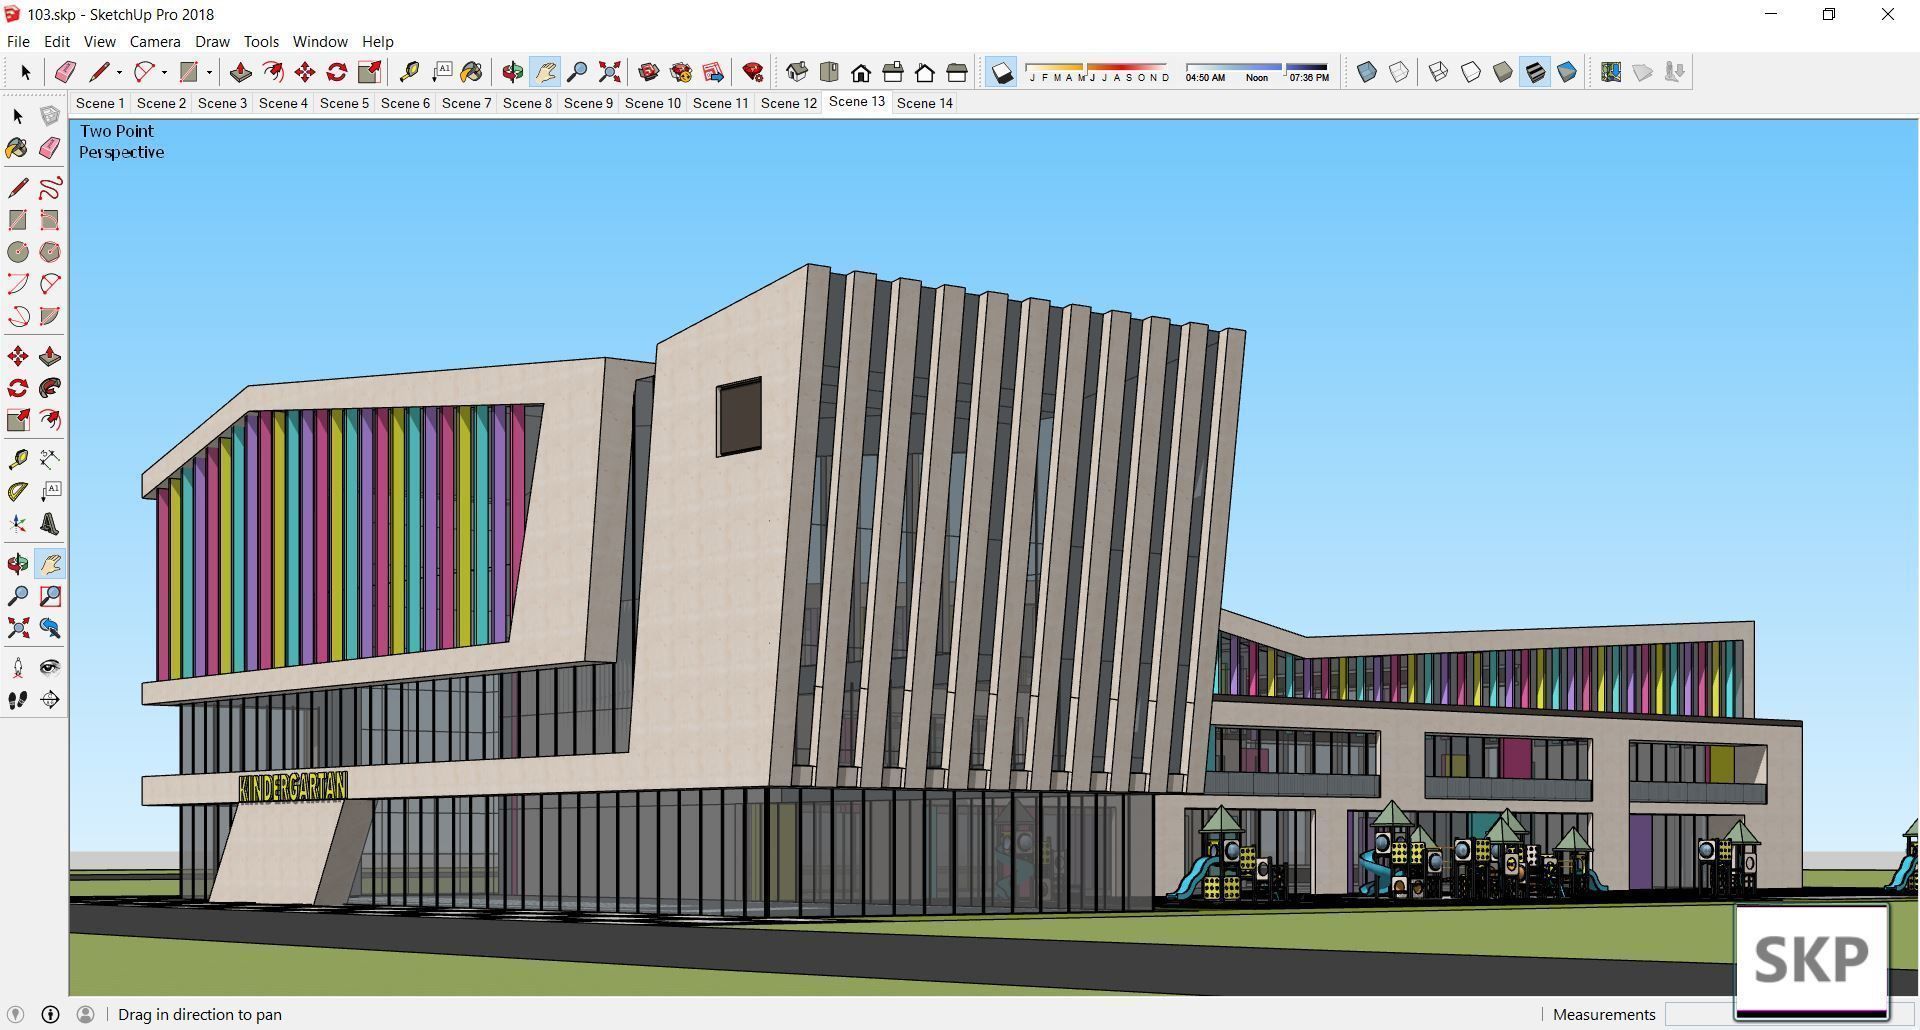Switch to Left view

[957, 72]
